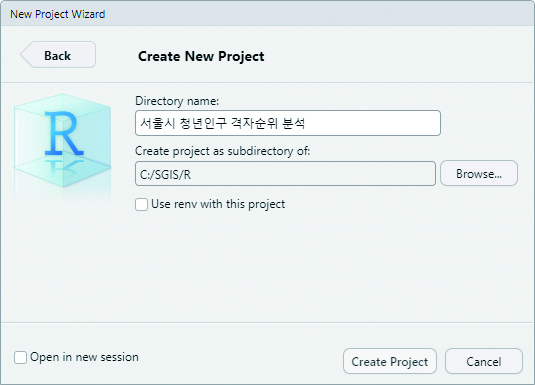Click the 'Create New Project' heading
The image size is (535, 385).
201,56
